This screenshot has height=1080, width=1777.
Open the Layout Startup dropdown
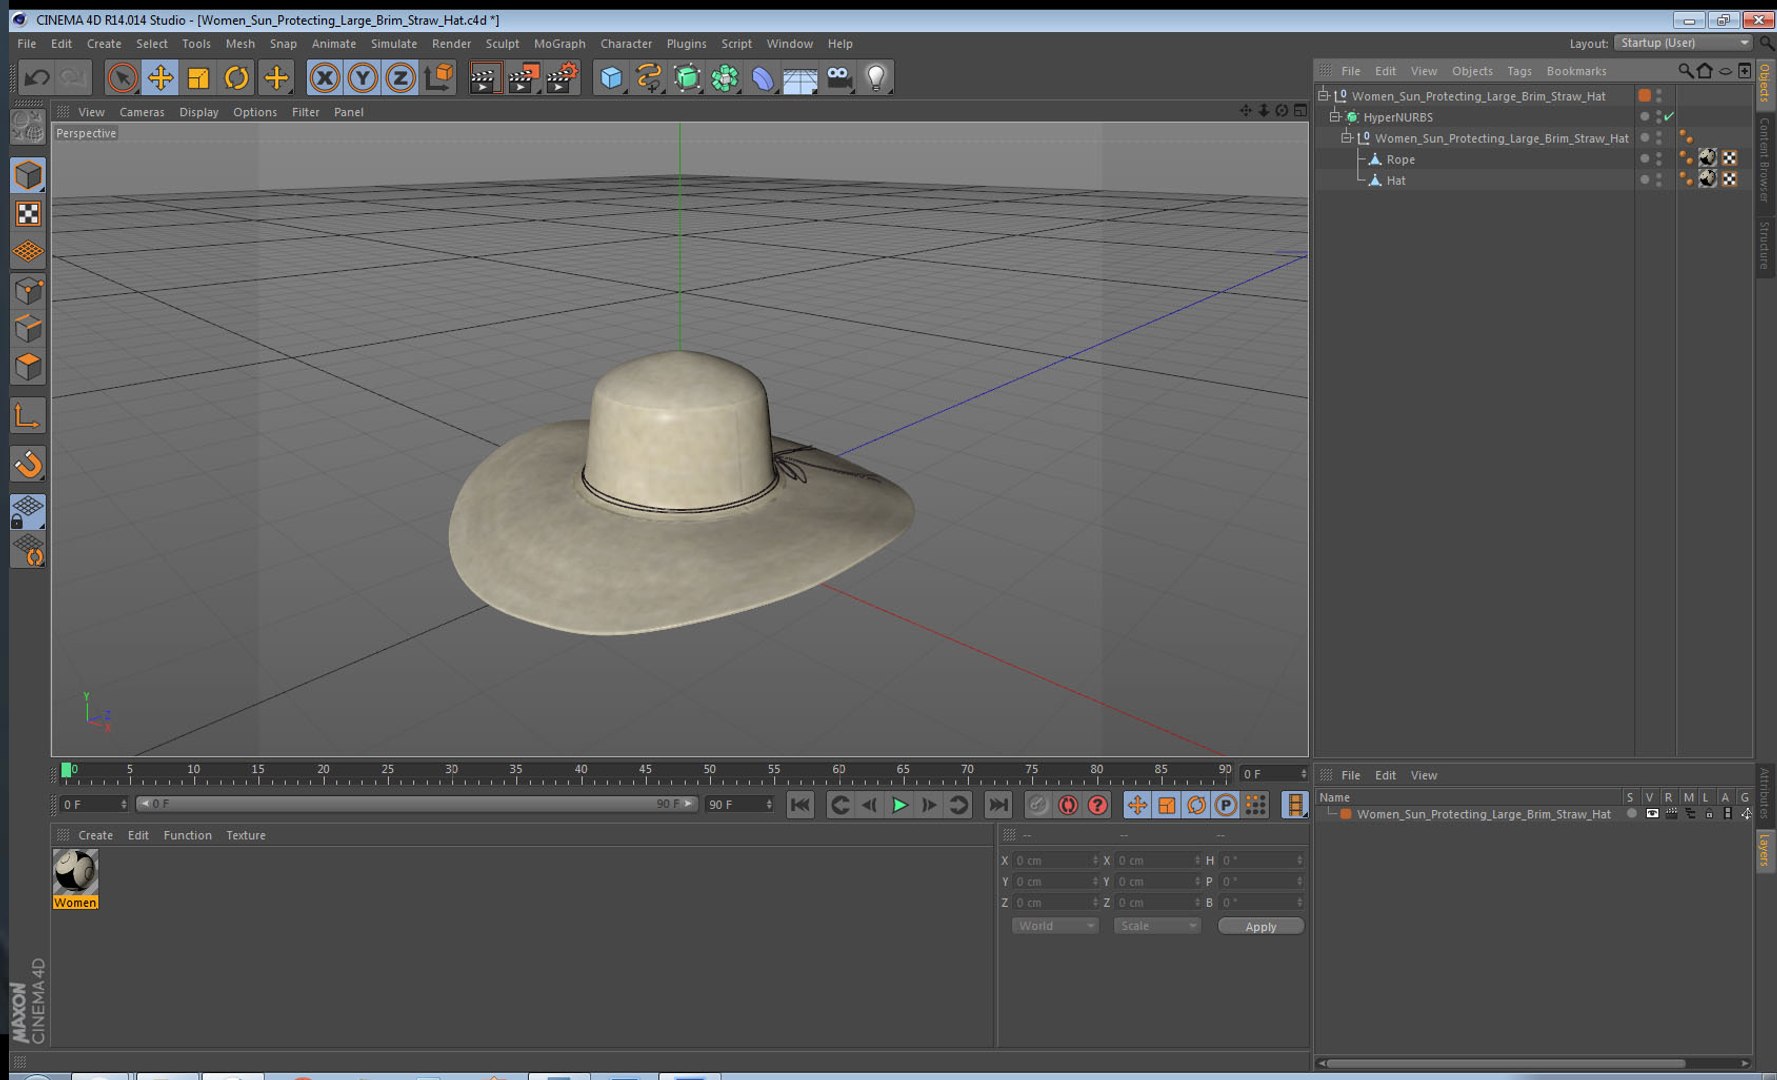click(x=1684, y=43)
